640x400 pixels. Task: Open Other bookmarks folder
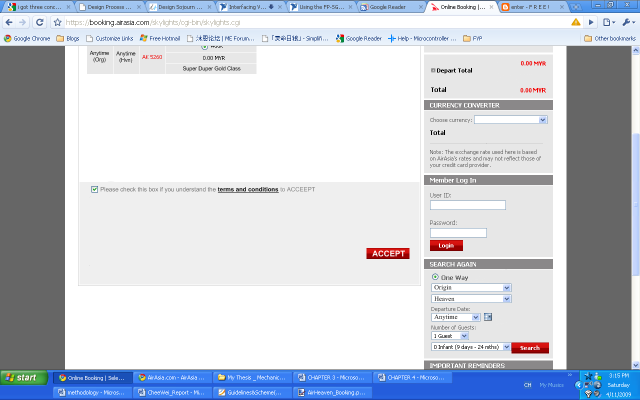(610, 38)
